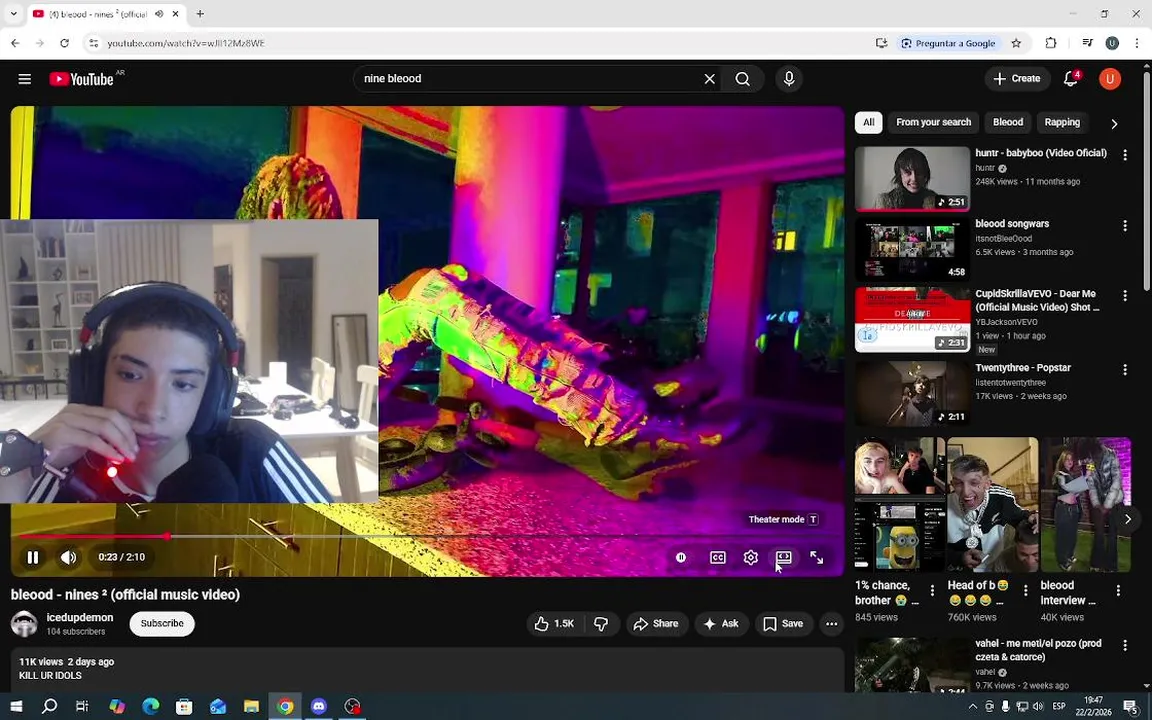Open the Ask AI button

click(x=721, y=623)
